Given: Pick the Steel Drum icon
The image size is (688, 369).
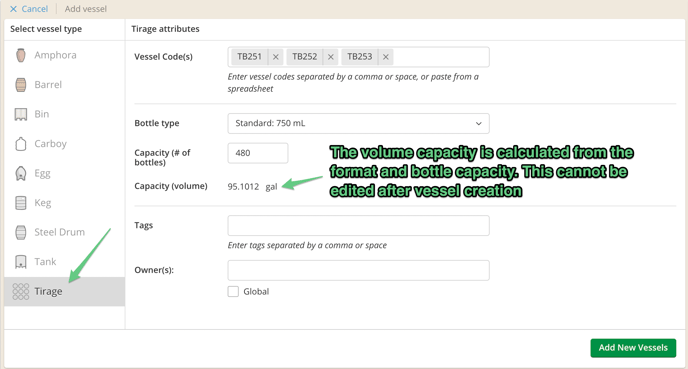Looking at the screenshot, I should [21, 232].
